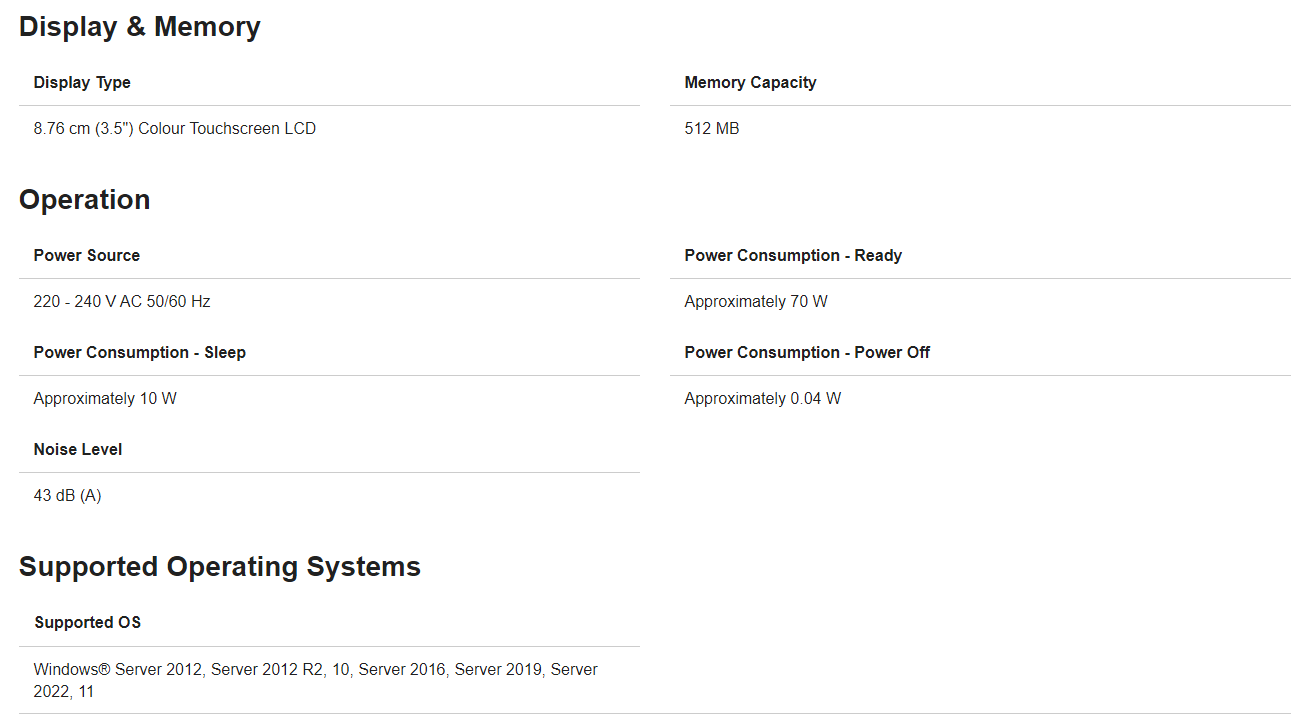Click the Power Consumption - Sleep label

139,352
